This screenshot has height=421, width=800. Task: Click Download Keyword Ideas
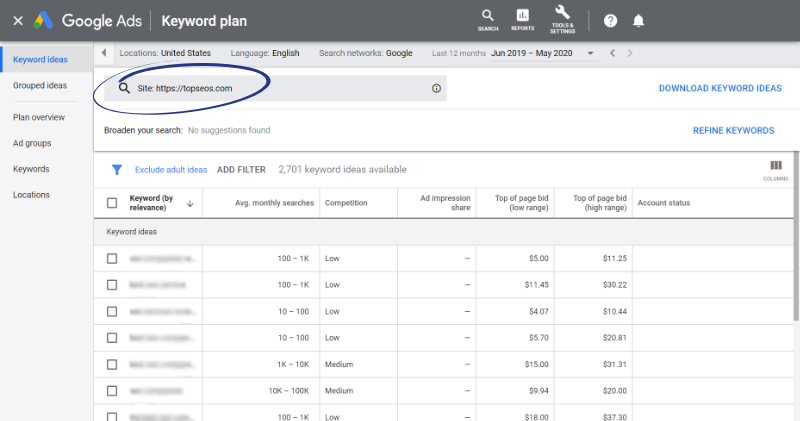(x=720, y=88)
